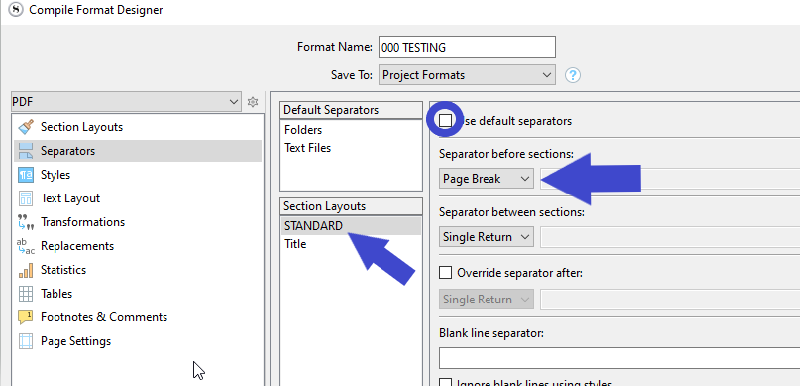800x386 pixels.
Task: Enable Override separator after checkbox
Action: tap(445, 273)
